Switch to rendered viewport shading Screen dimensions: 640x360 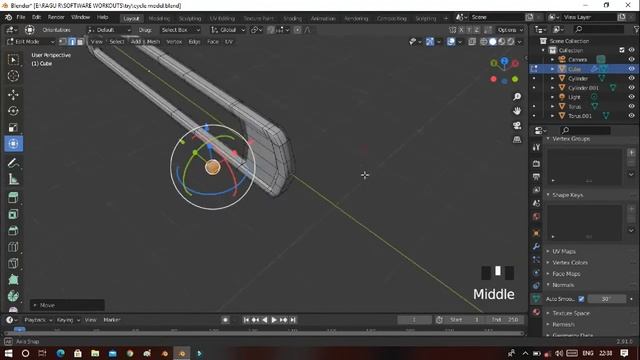[511, 42]
